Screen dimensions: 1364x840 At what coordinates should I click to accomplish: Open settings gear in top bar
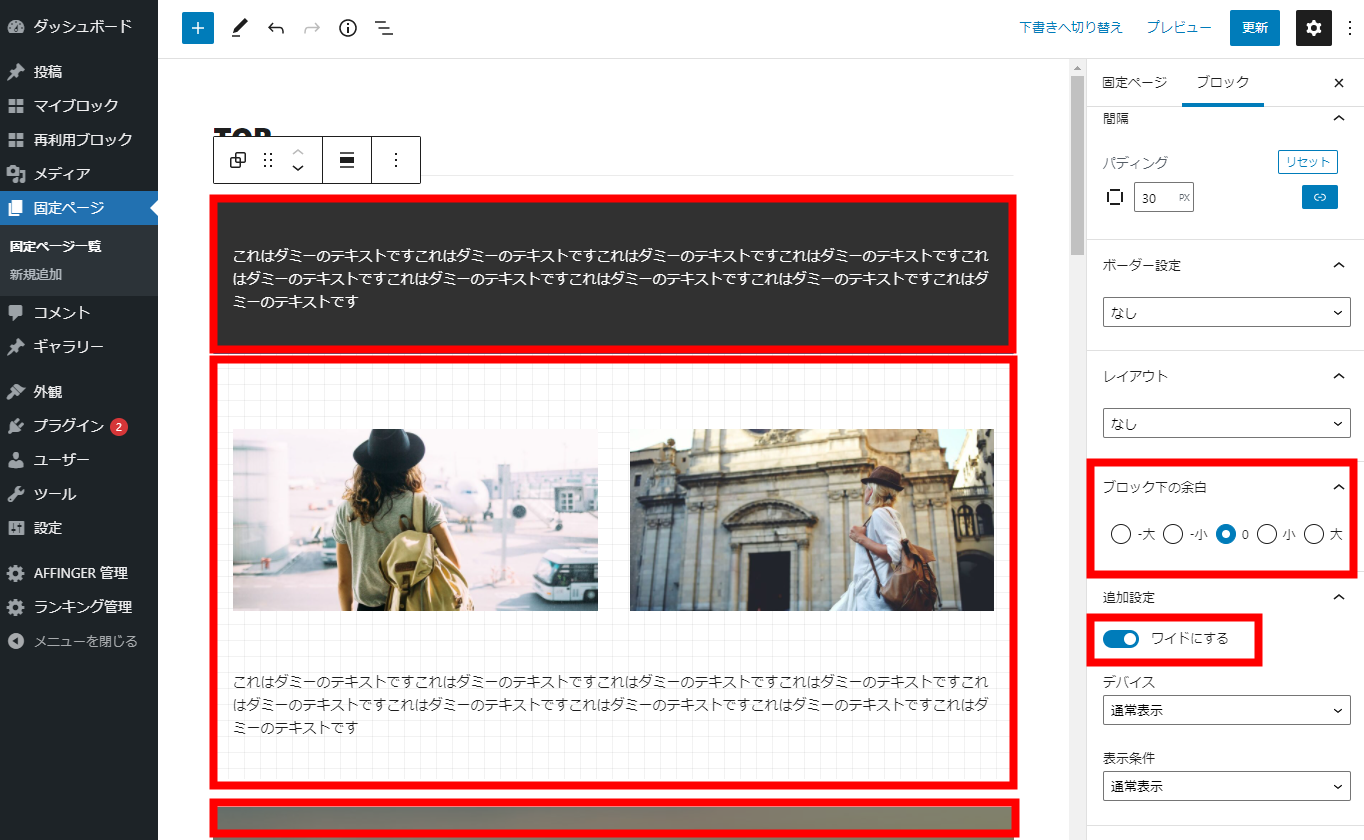tap(1314, 28)
